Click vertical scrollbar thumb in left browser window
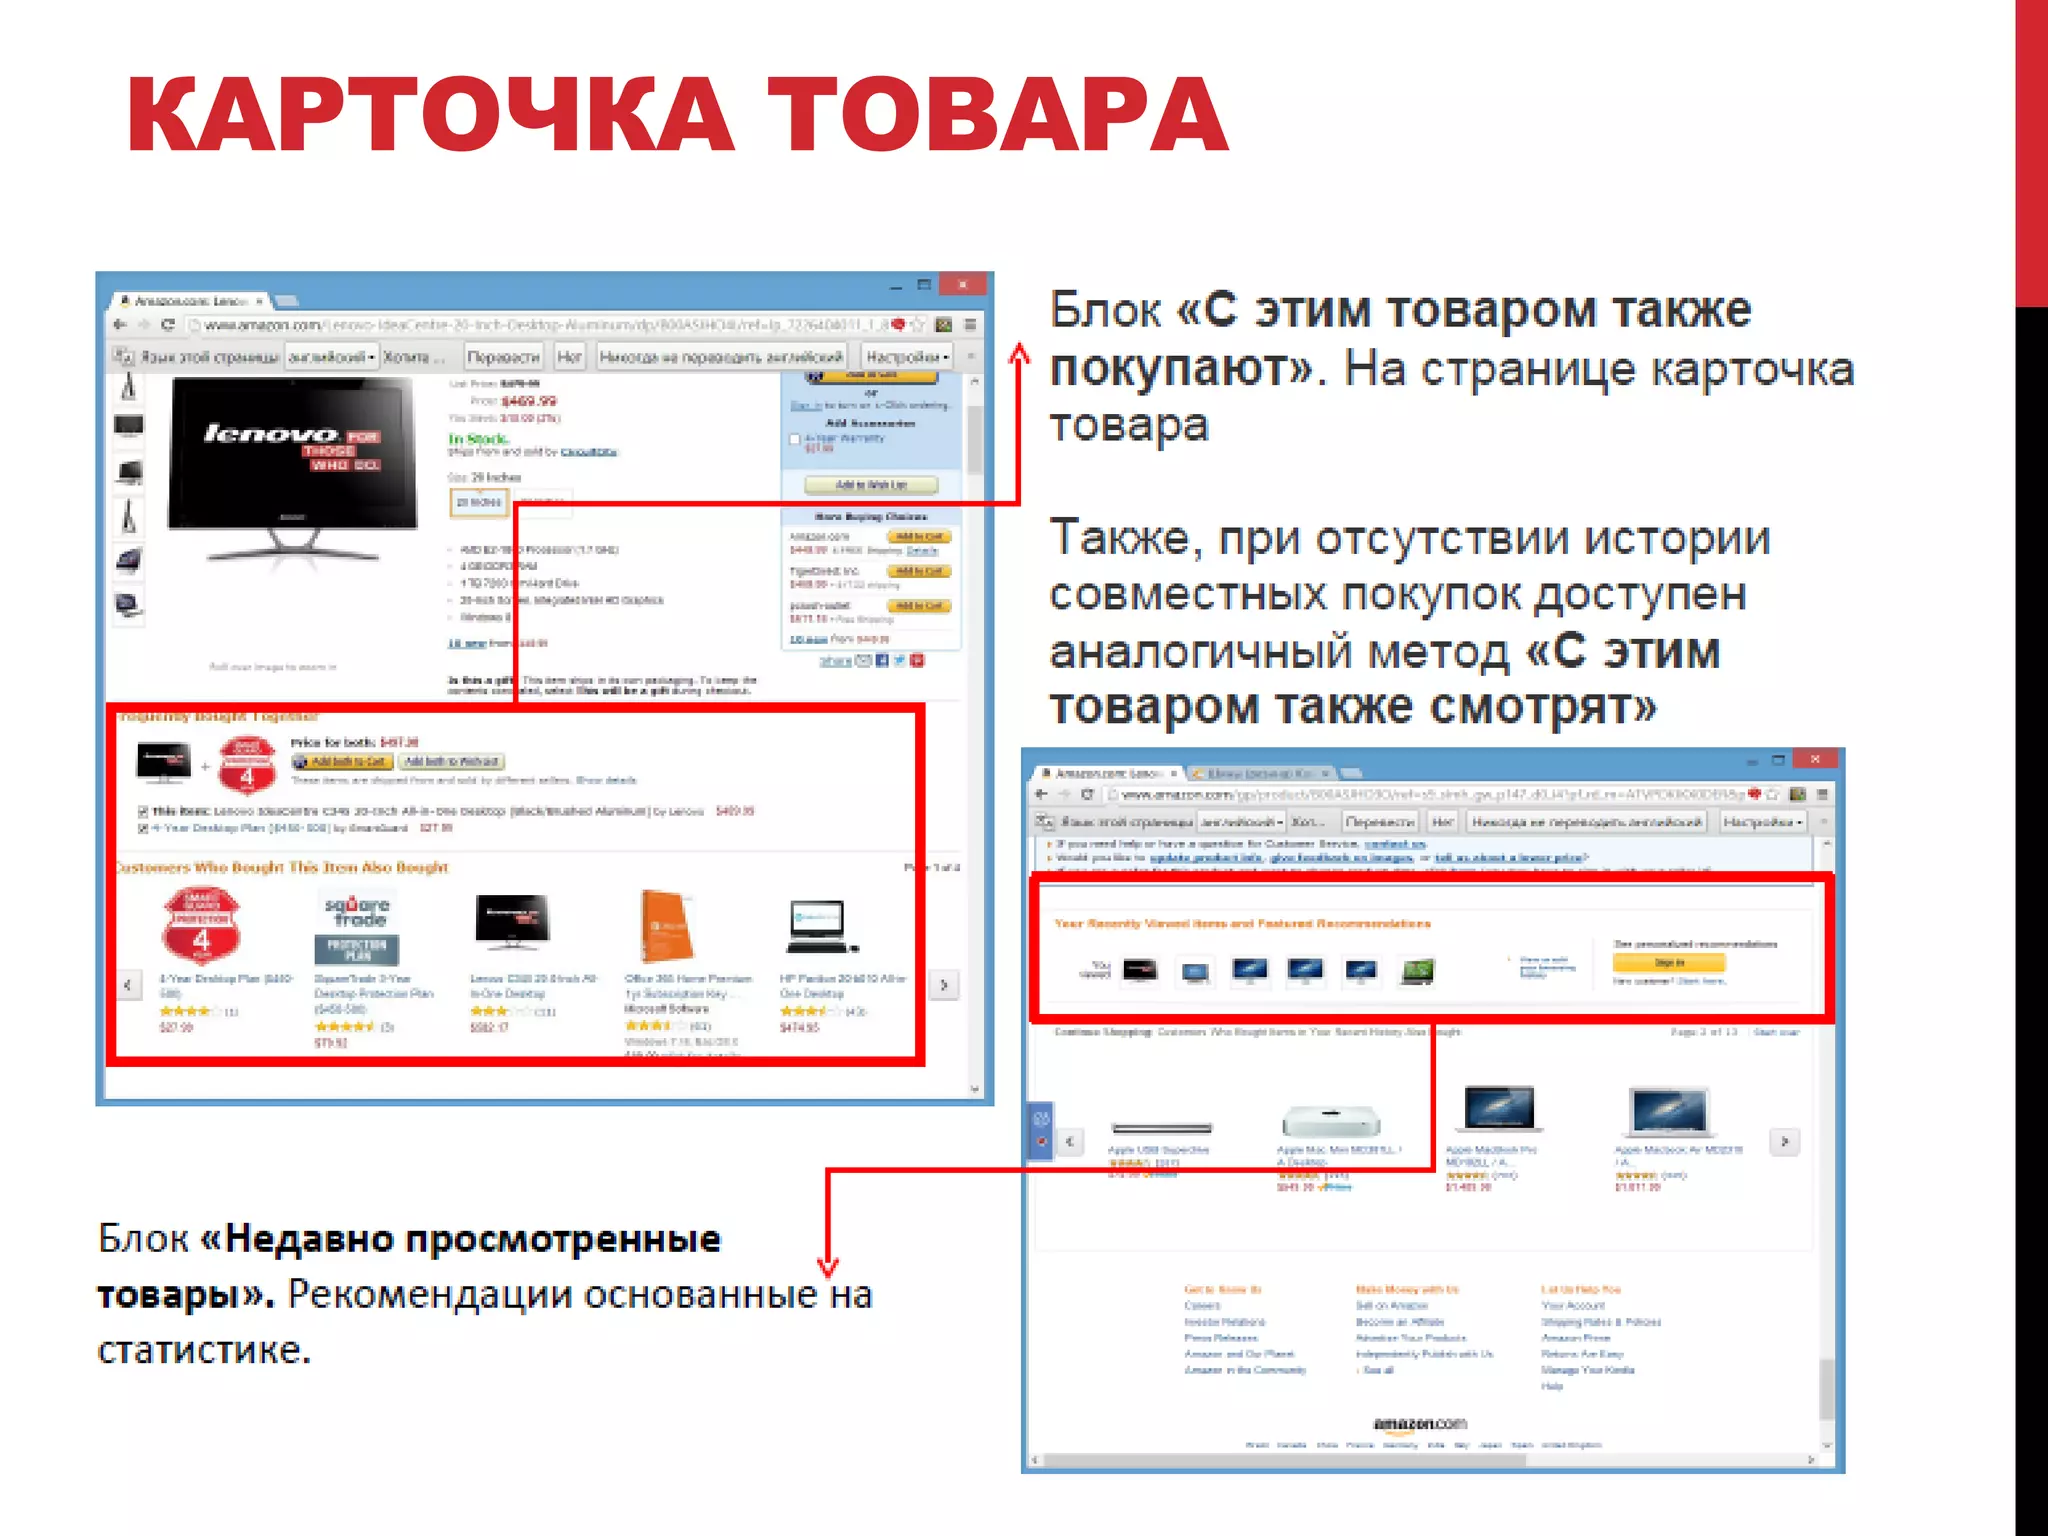 [974, 438]
